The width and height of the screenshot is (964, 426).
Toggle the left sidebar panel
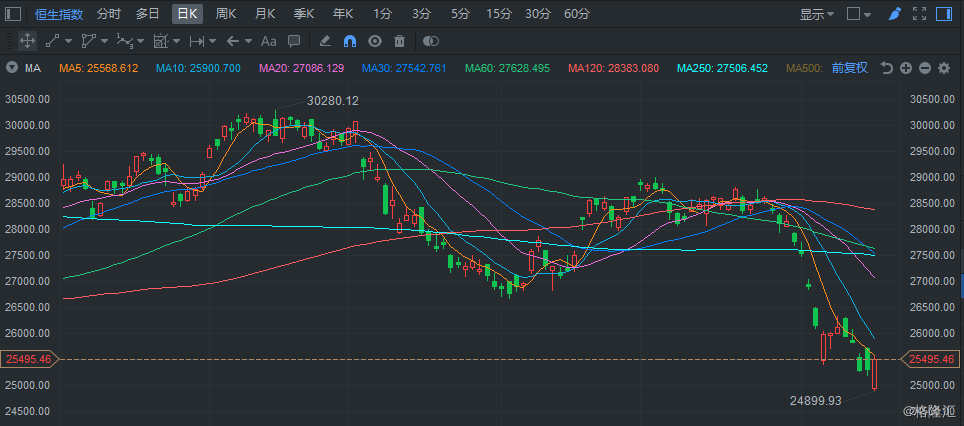point(13,14)
